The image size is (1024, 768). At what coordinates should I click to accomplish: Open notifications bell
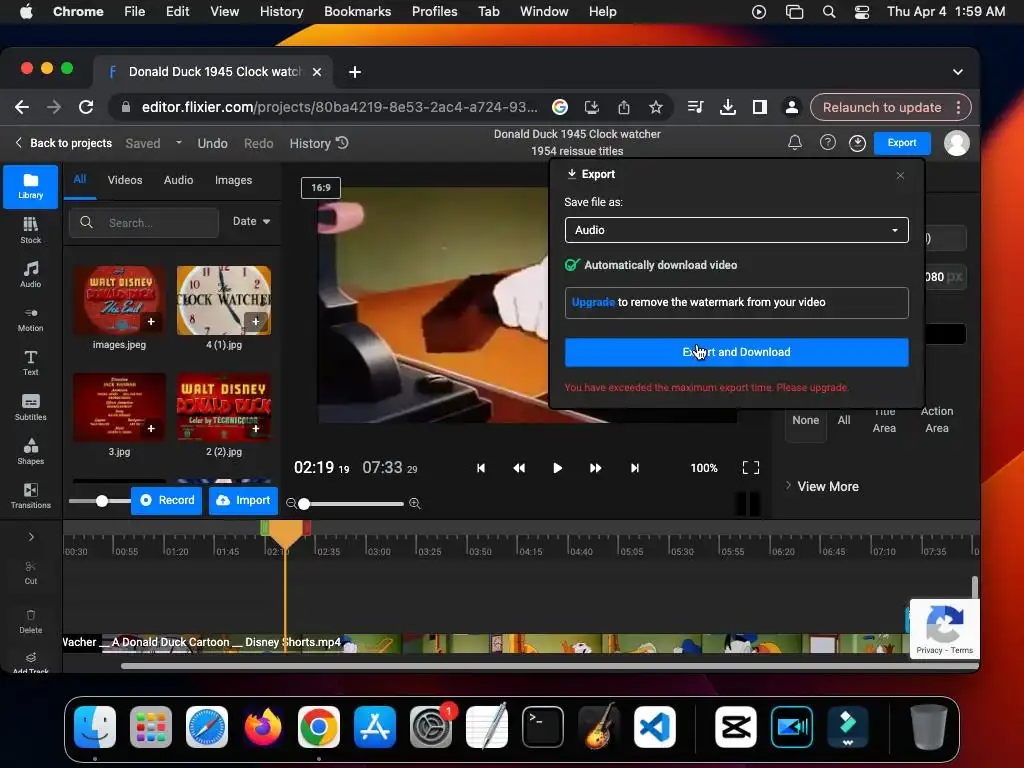click(x=795, y=142)
